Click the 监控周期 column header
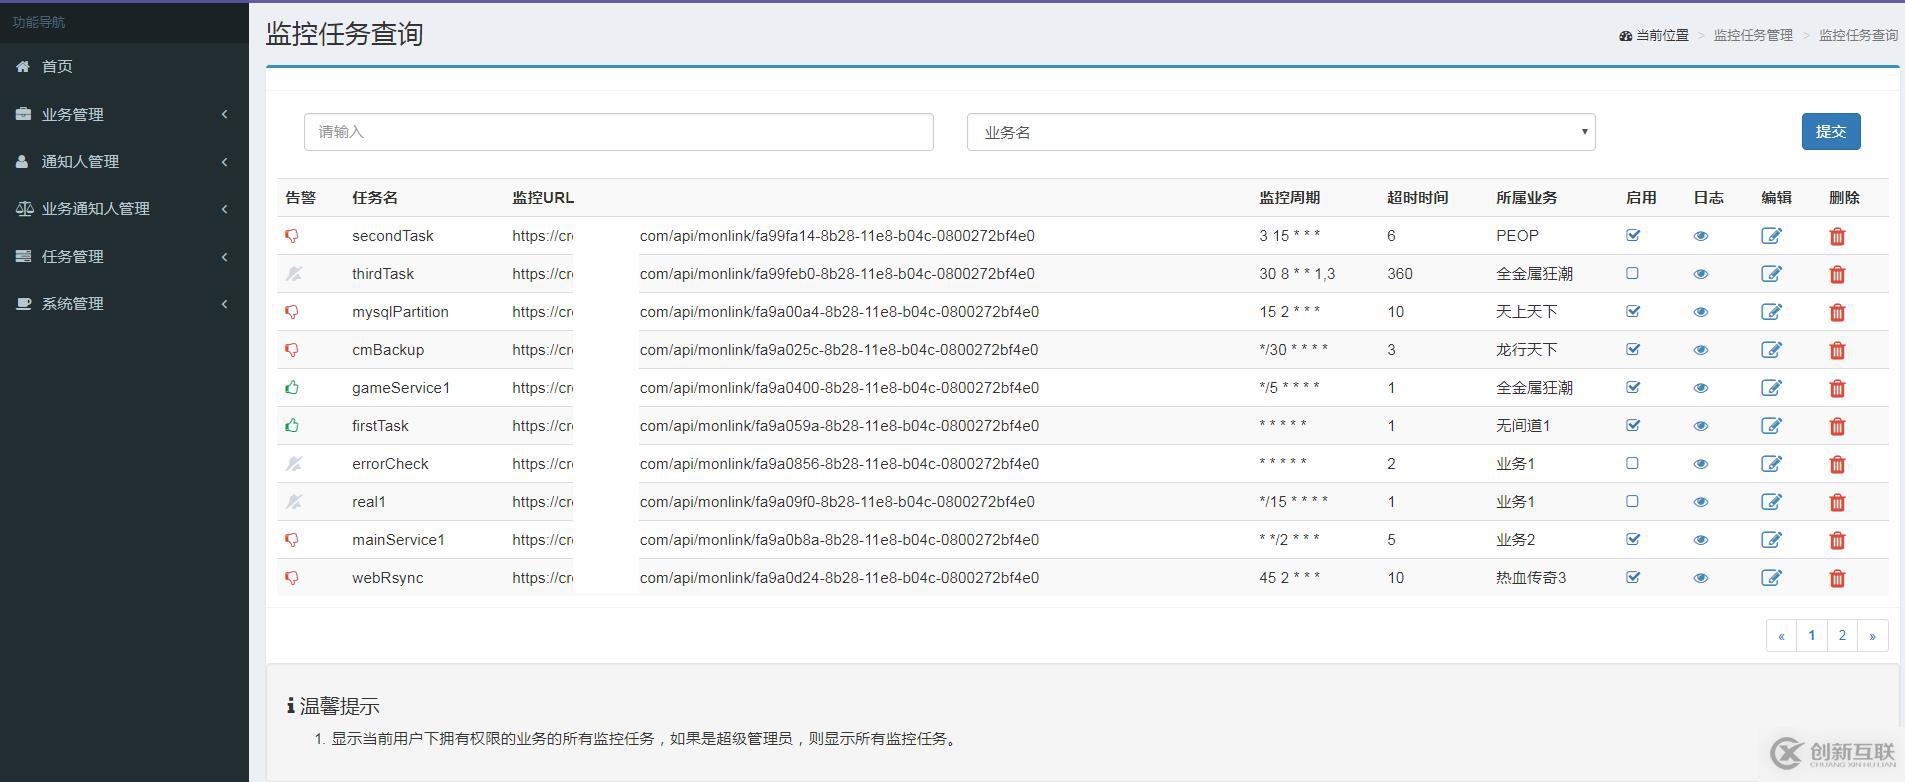The height and width of the screenshot is (782, 1905). tap(1289, 198)
